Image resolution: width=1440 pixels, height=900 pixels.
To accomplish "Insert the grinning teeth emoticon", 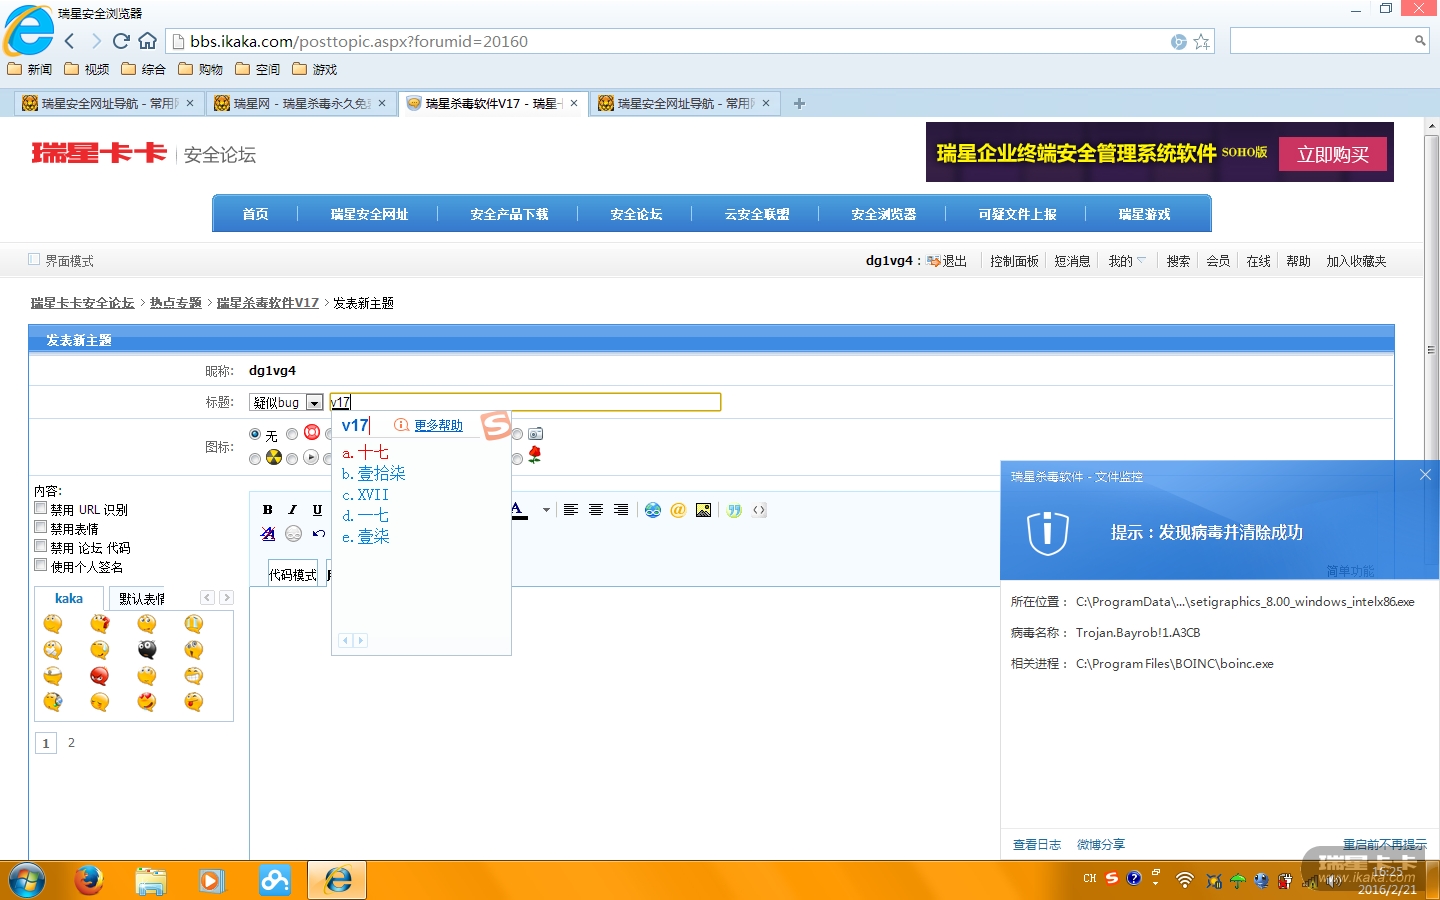I will coord(194,676).
